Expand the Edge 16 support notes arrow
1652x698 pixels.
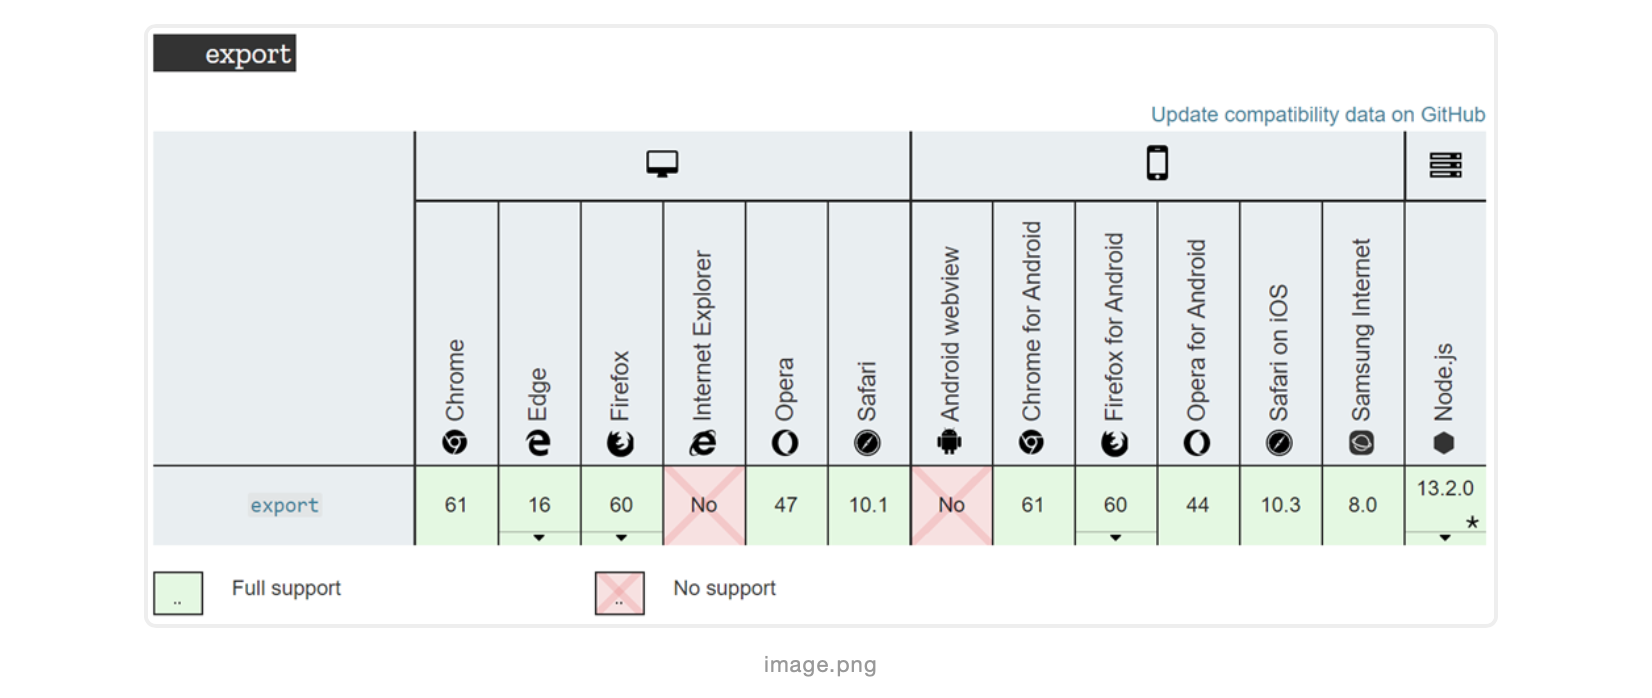(539, 538)
